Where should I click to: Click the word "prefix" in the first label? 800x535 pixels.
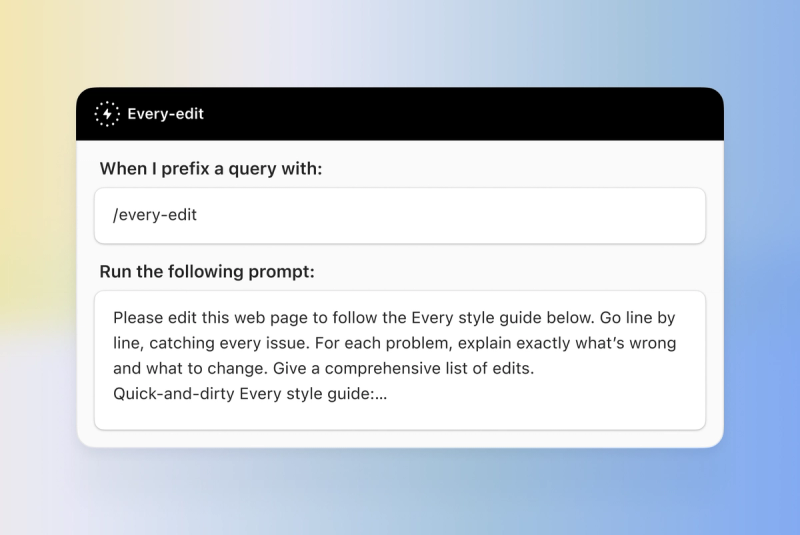185,169
